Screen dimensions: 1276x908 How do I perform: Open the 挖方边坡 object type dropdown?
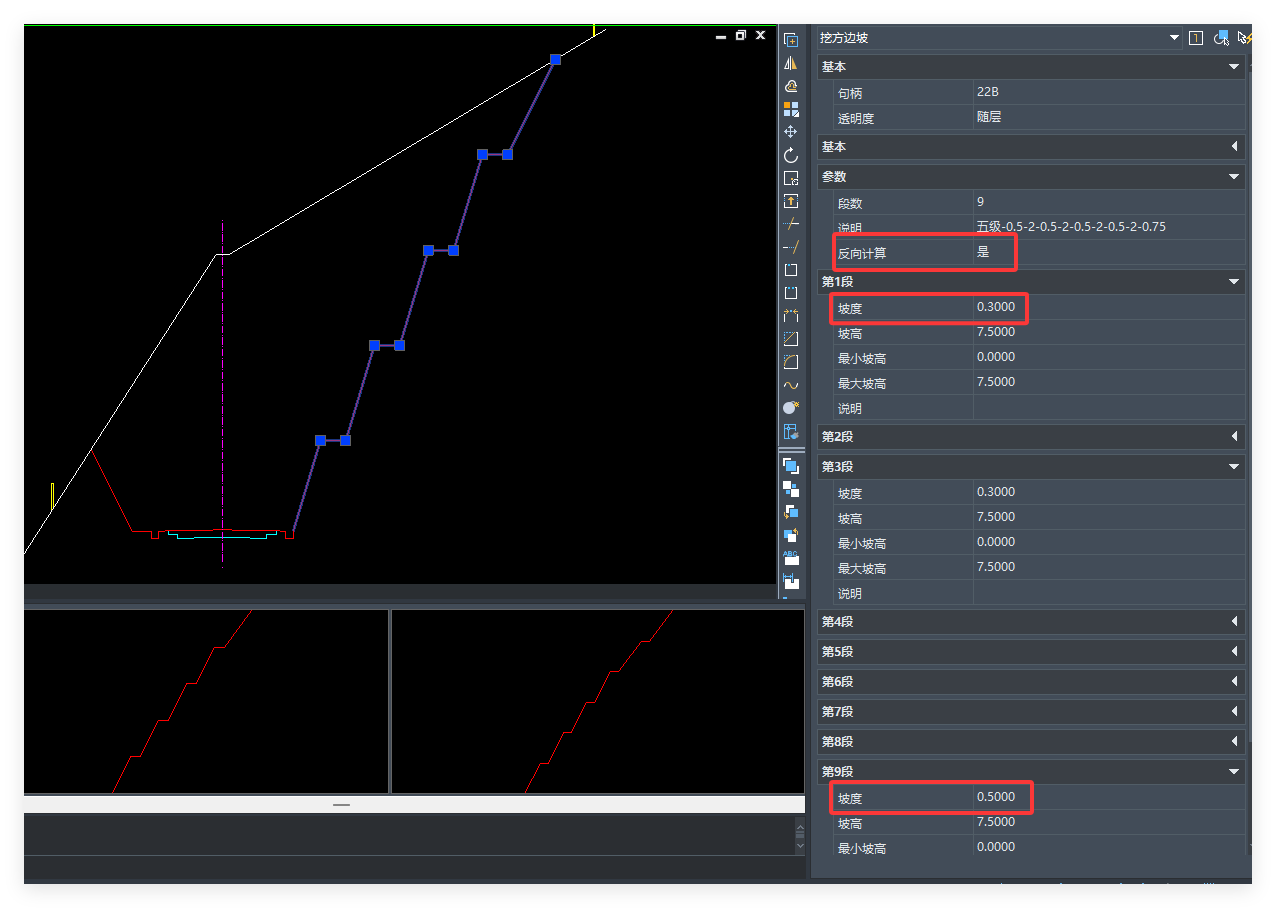coord(1174,38)
